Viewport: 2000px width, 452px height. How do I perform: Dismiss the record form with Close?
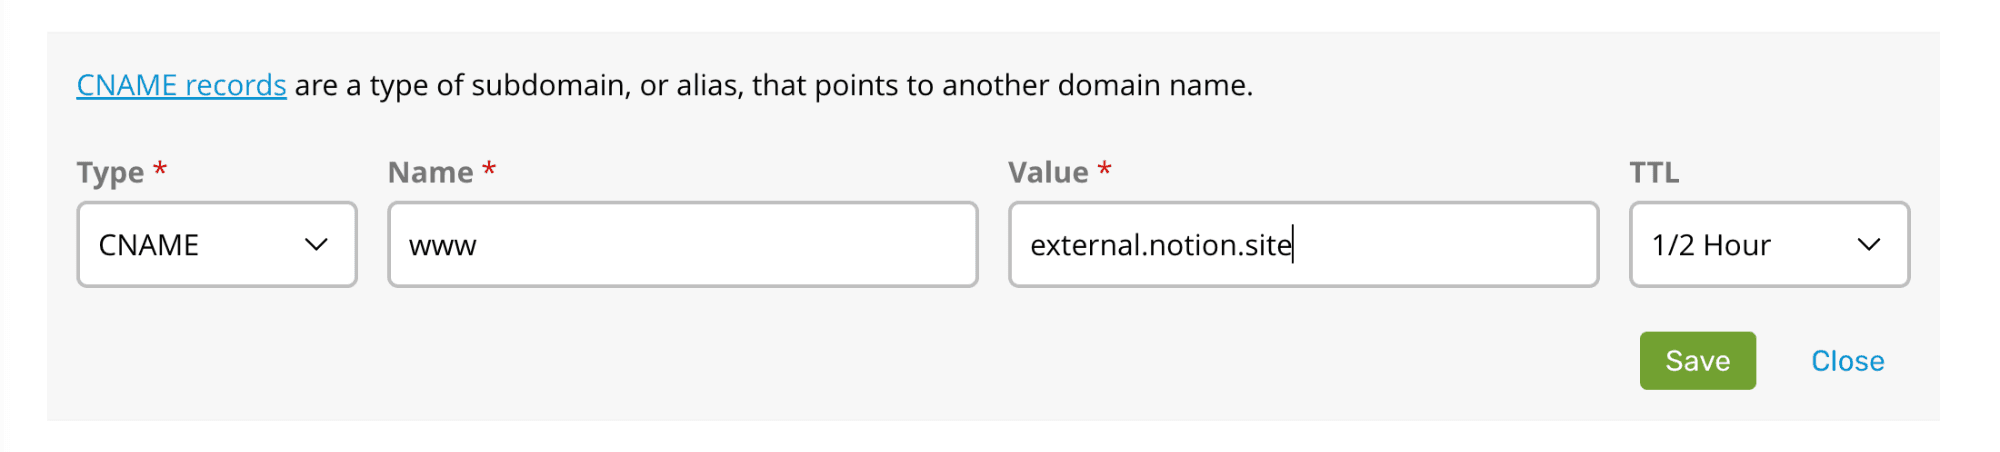[x=1847, y=361]
